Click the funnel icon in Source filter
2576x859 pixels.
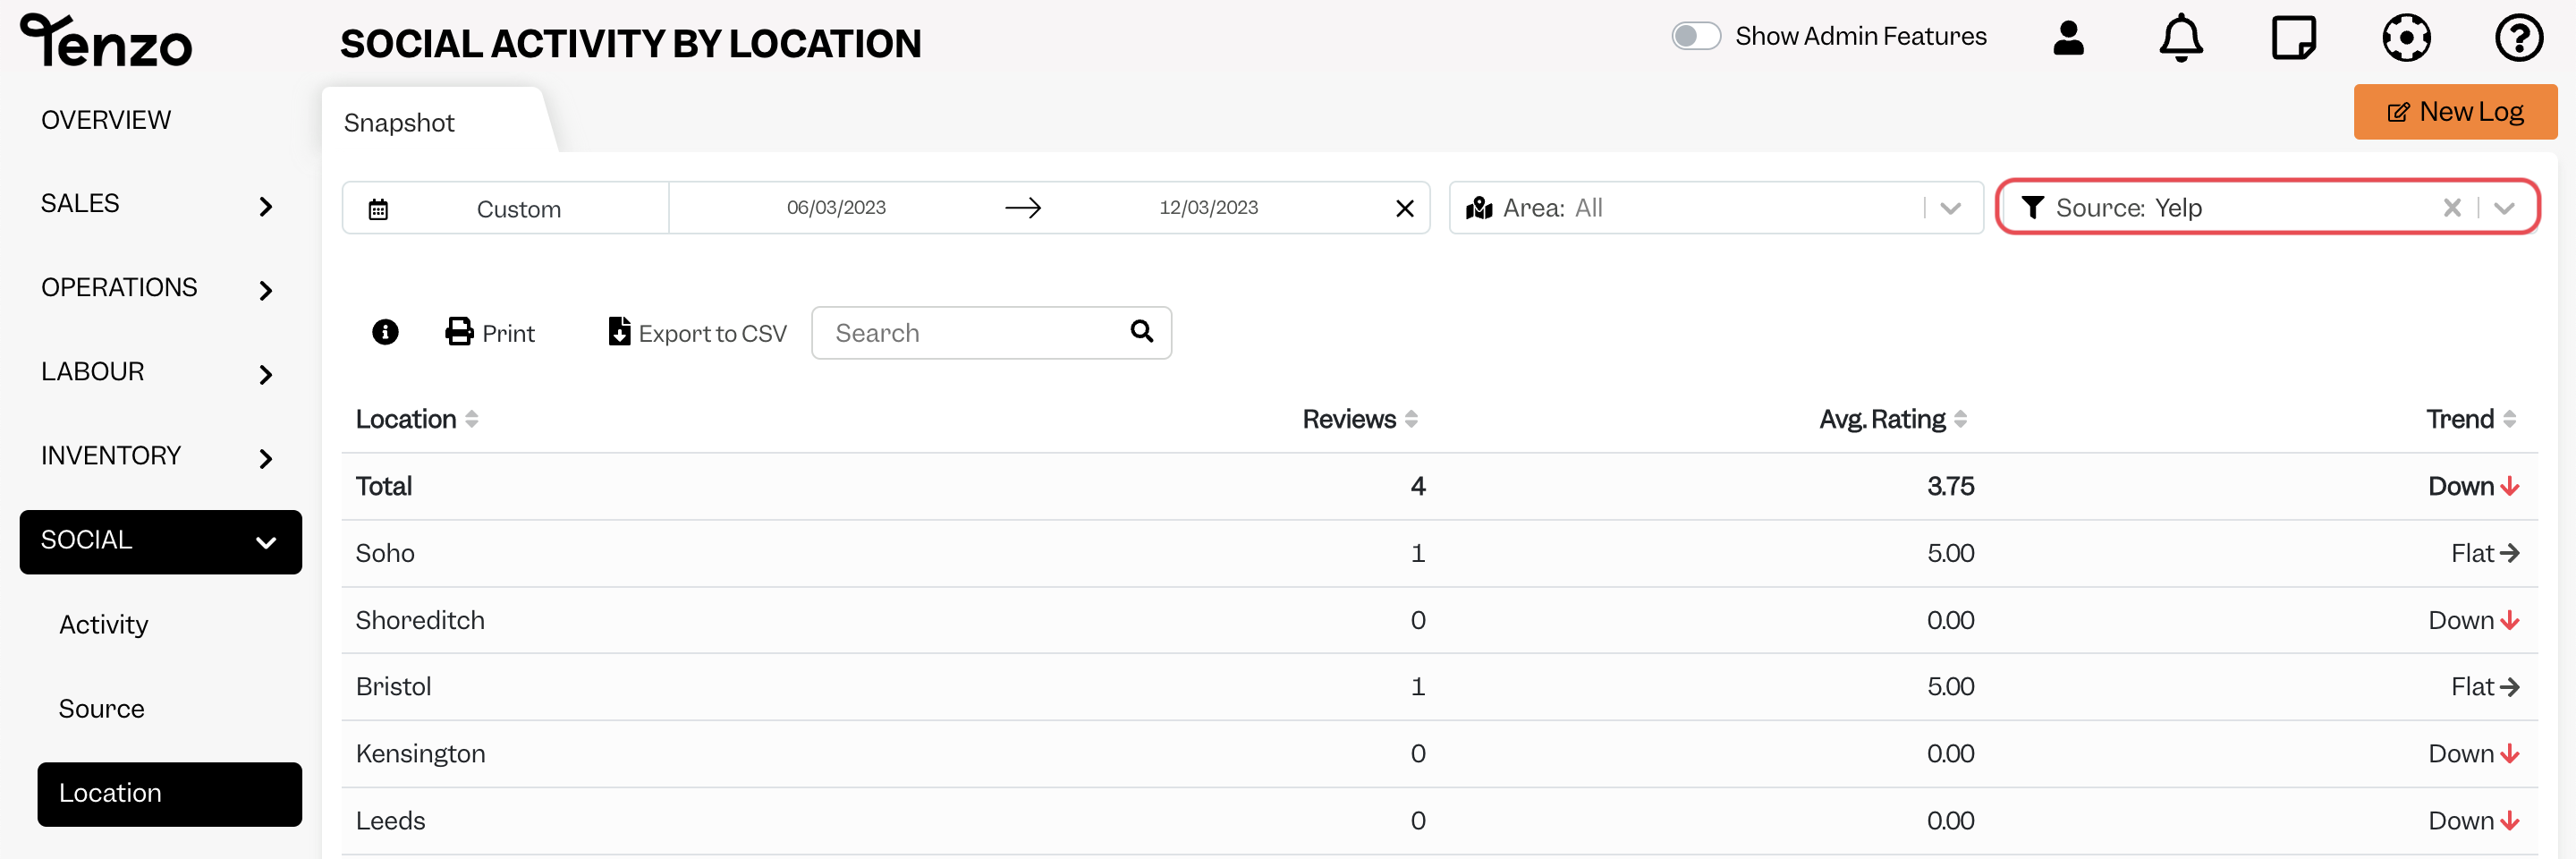pos(2033,207)
